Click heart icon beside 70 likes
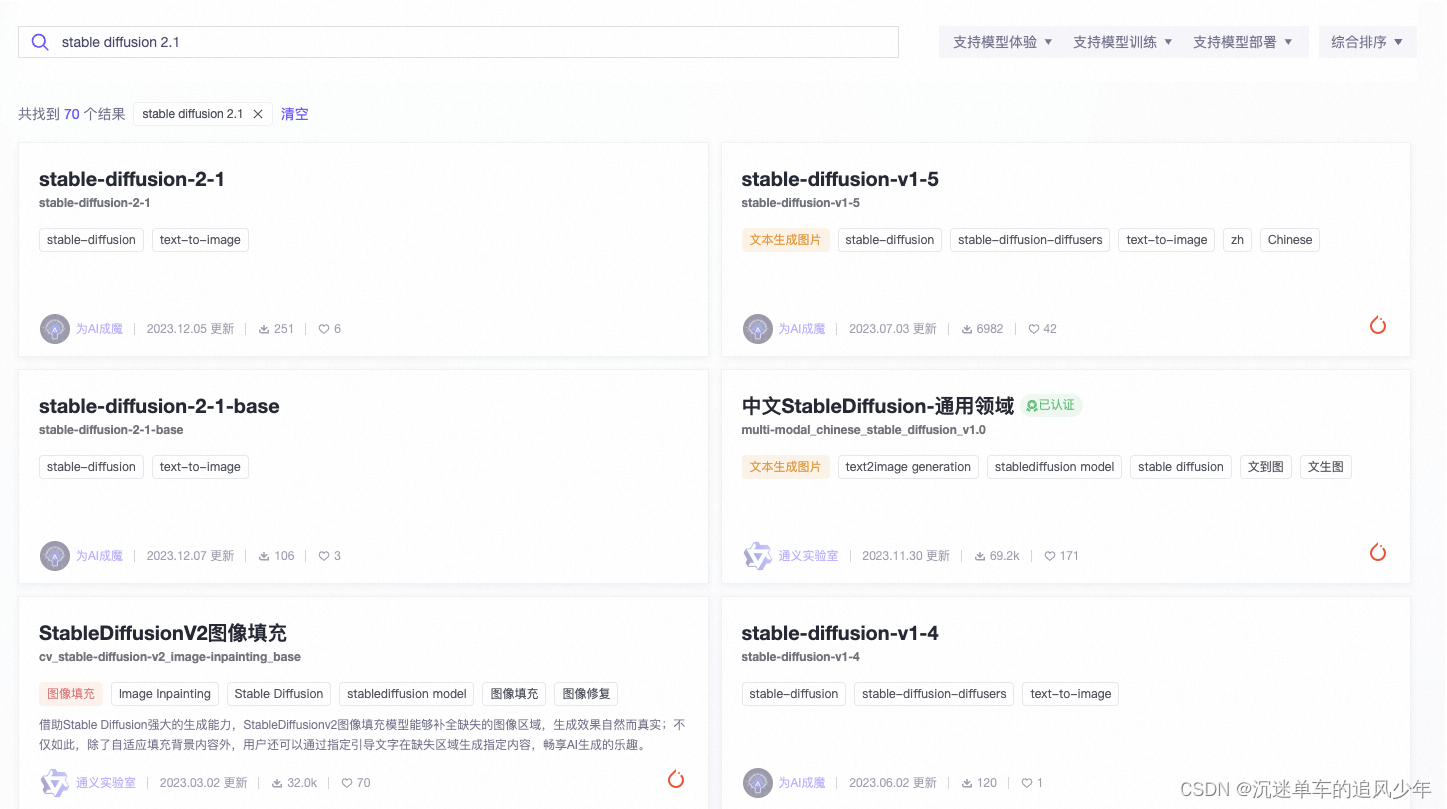Viewport: 1447px width, 809px height. point(347,783)
